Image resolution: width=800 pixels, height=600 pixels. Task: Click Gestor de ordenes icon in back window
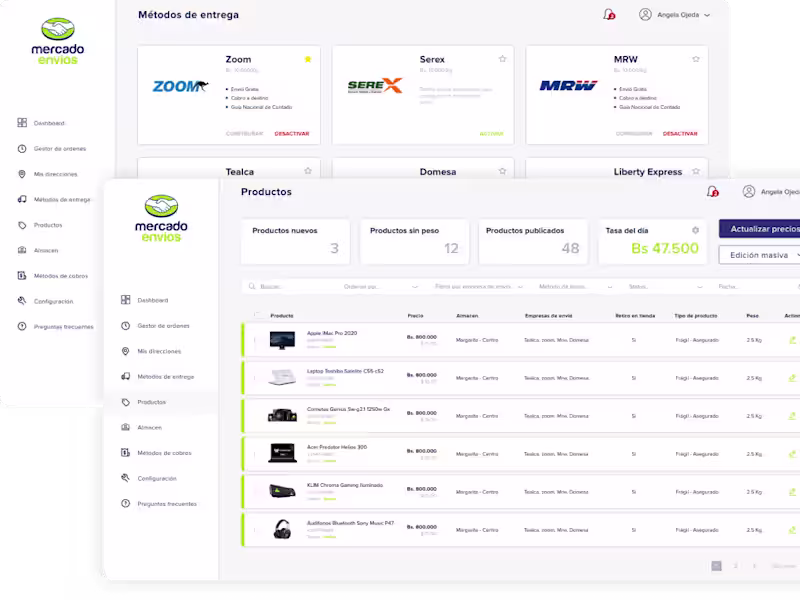tap(22, 148)
